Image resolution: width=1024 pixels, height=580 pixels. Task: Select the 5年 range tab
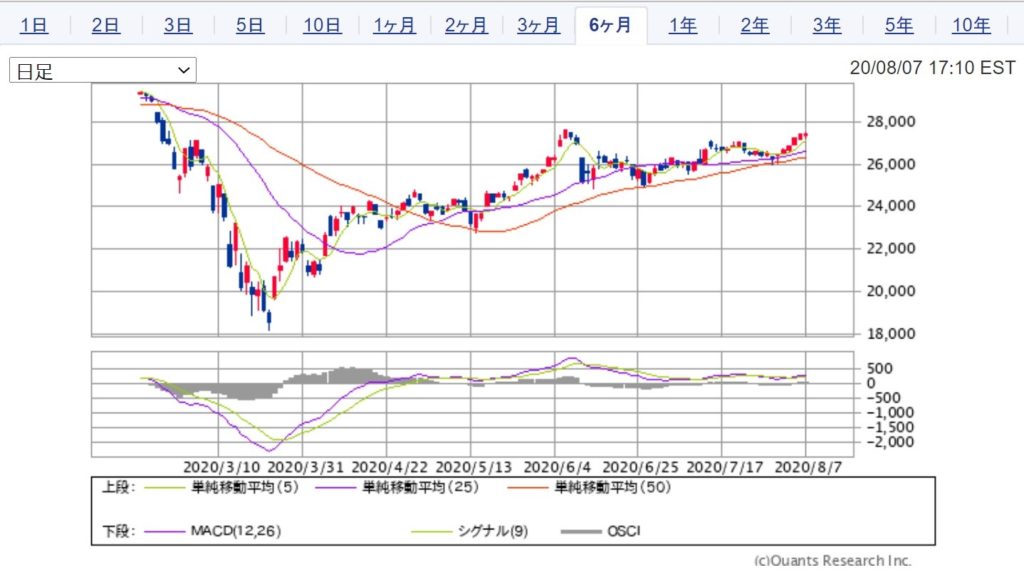coord(899,26)
